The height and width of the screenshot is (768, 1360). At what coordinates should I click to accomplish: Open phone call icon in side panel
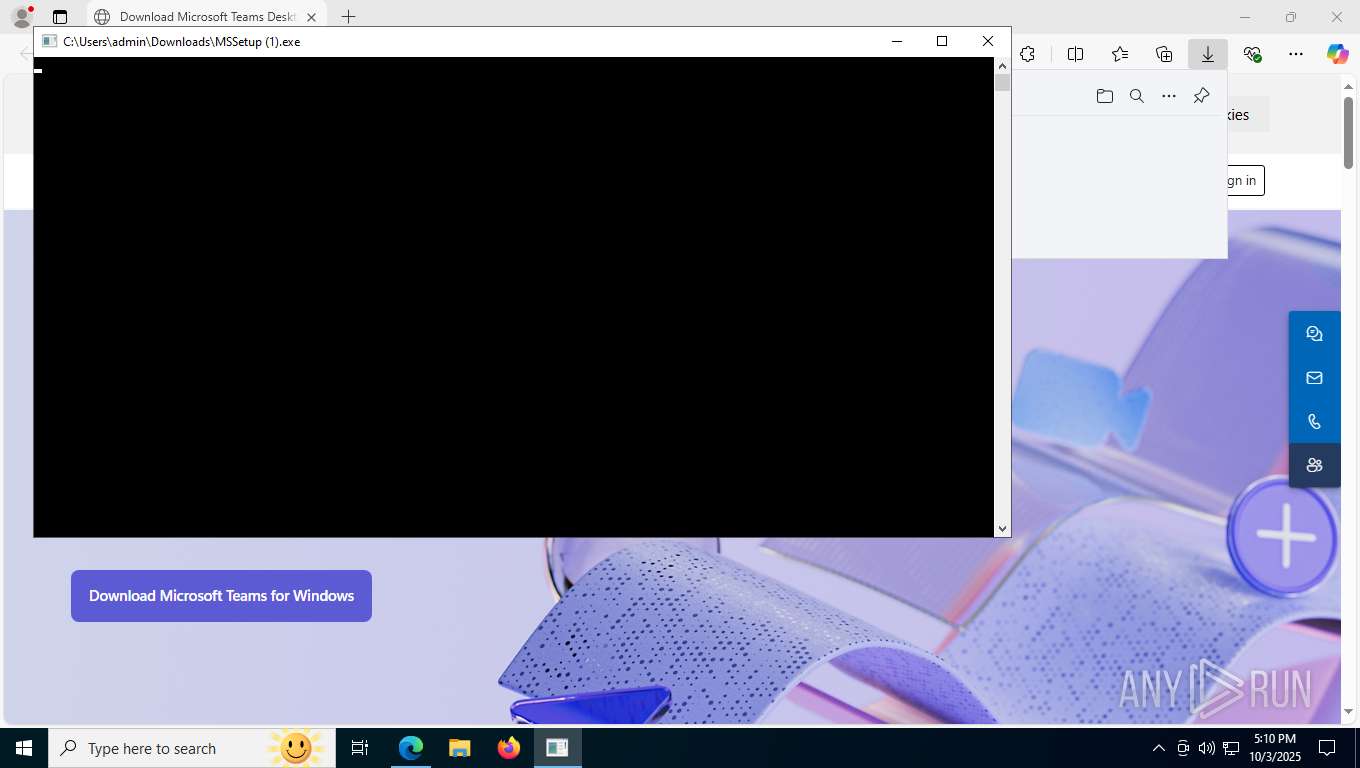pos(1314,422)
